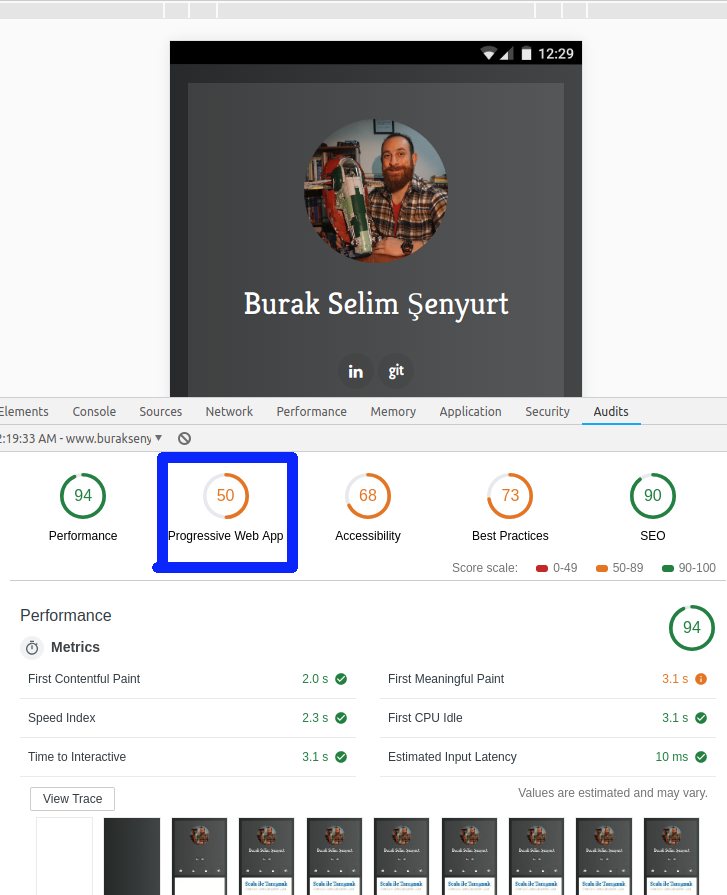
Task: Expand the First Contentful Paint metric row
Action: click(187, 679)
